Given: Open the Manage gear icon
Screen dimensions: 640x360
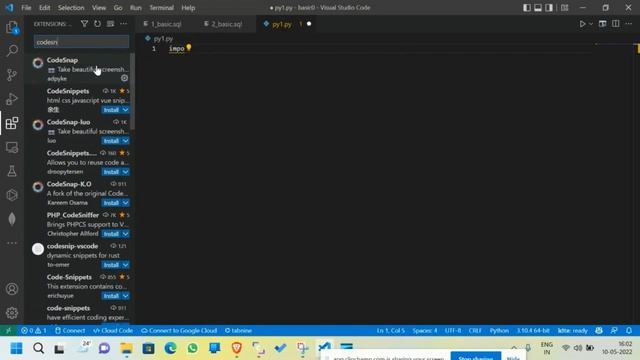Looking at the screenshot, I should tap(12, 313).
